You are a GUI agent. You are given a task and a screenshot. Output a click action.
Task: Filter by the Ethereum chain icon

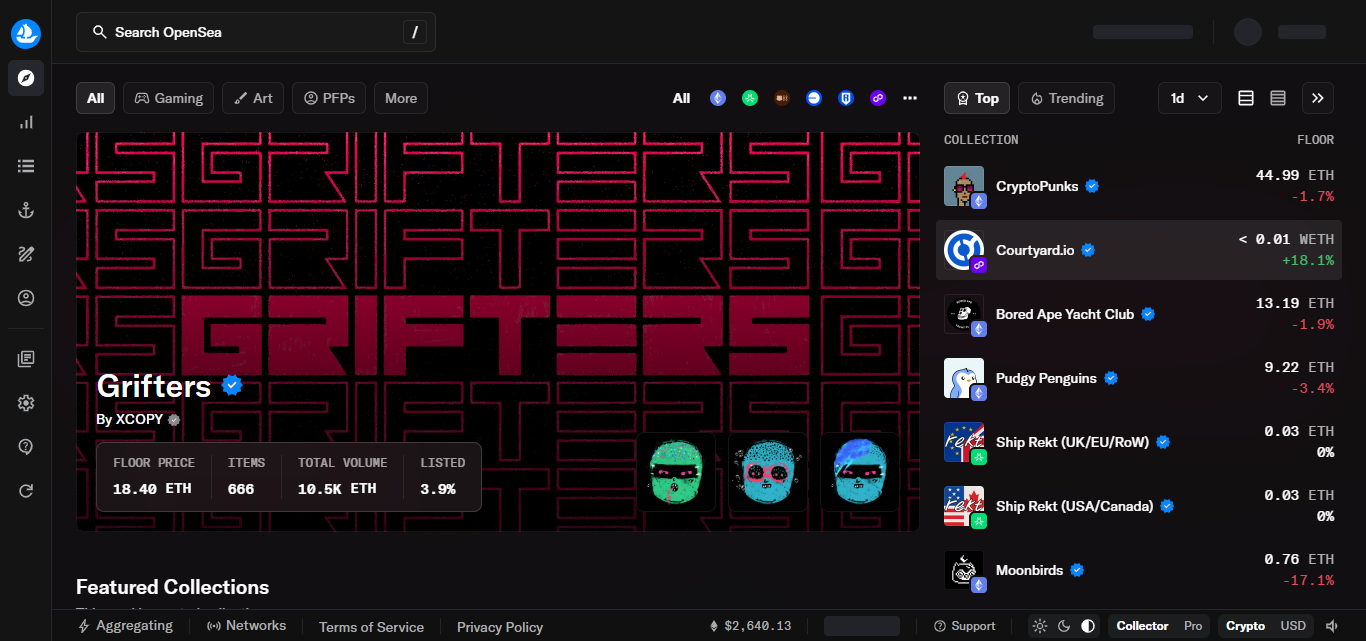tap(718, 98)
